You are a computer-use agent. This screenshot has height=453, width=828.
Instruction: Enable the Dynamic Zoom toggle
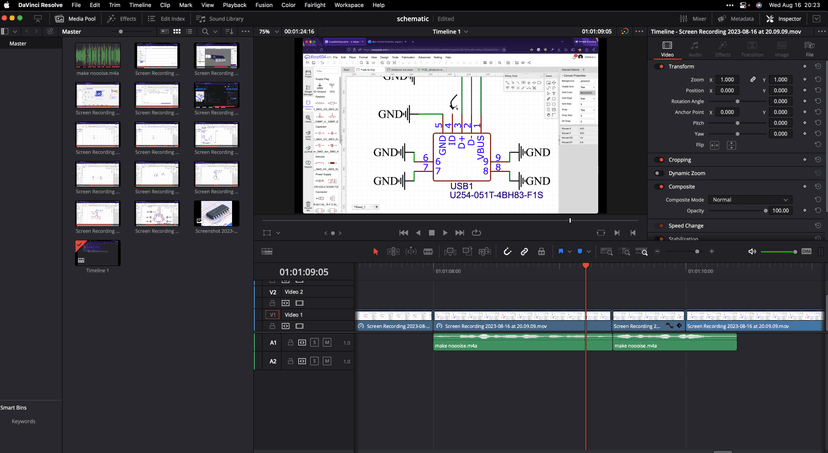pos(660,173)
